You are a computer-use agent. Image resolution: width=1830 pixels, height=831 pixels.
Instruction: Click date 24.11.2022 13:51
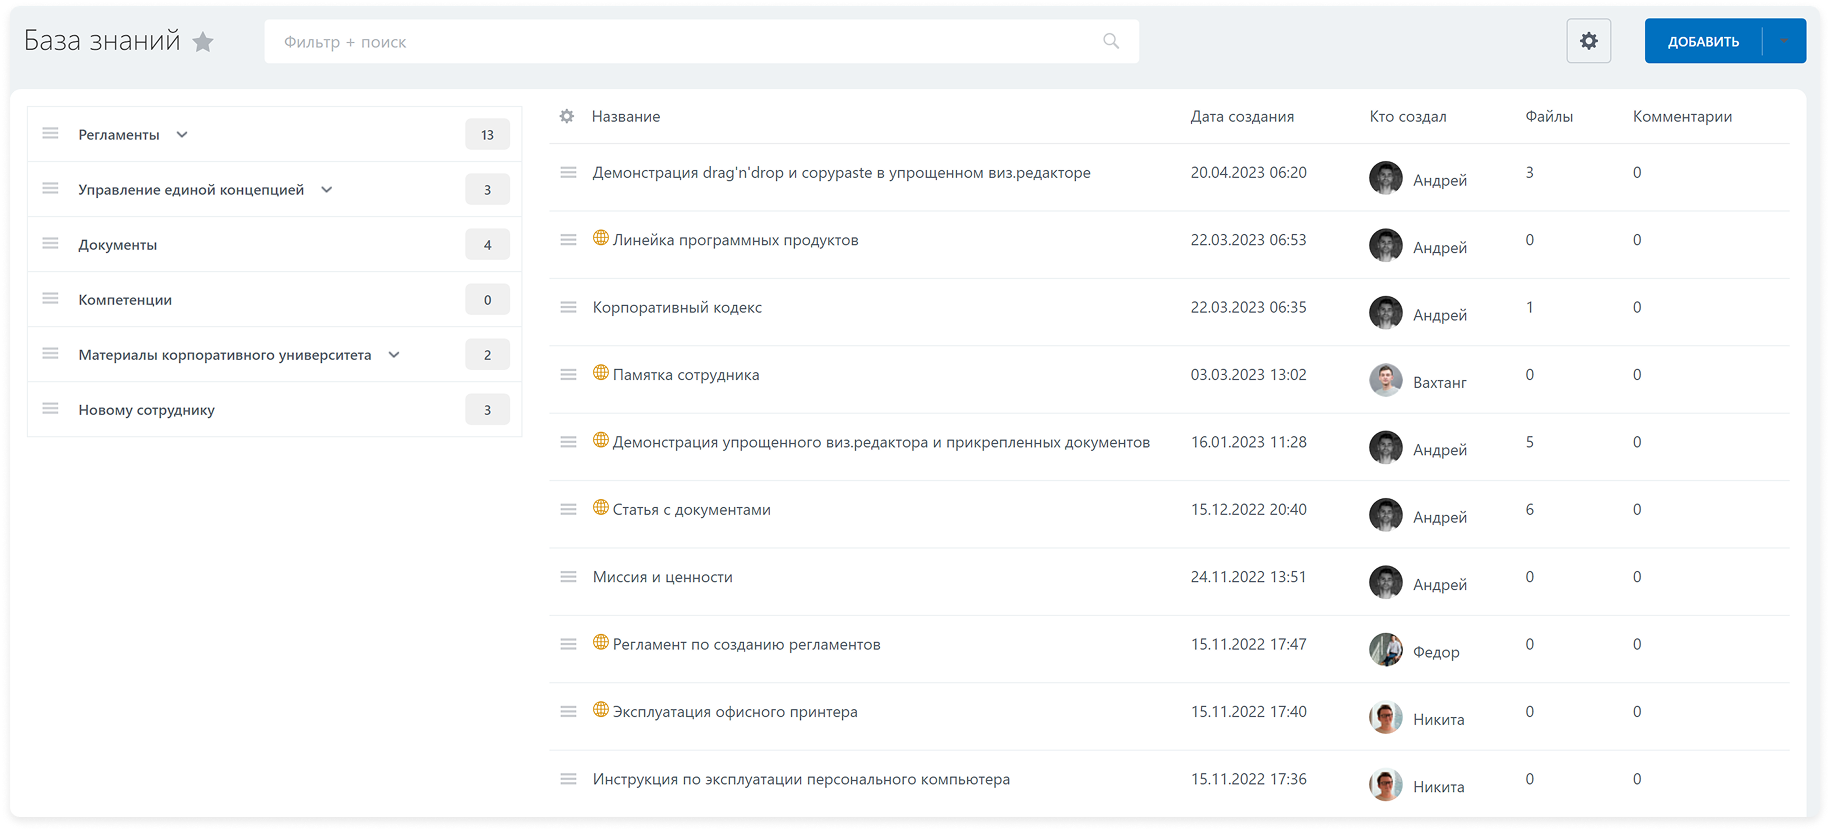tap(1248, 577)
